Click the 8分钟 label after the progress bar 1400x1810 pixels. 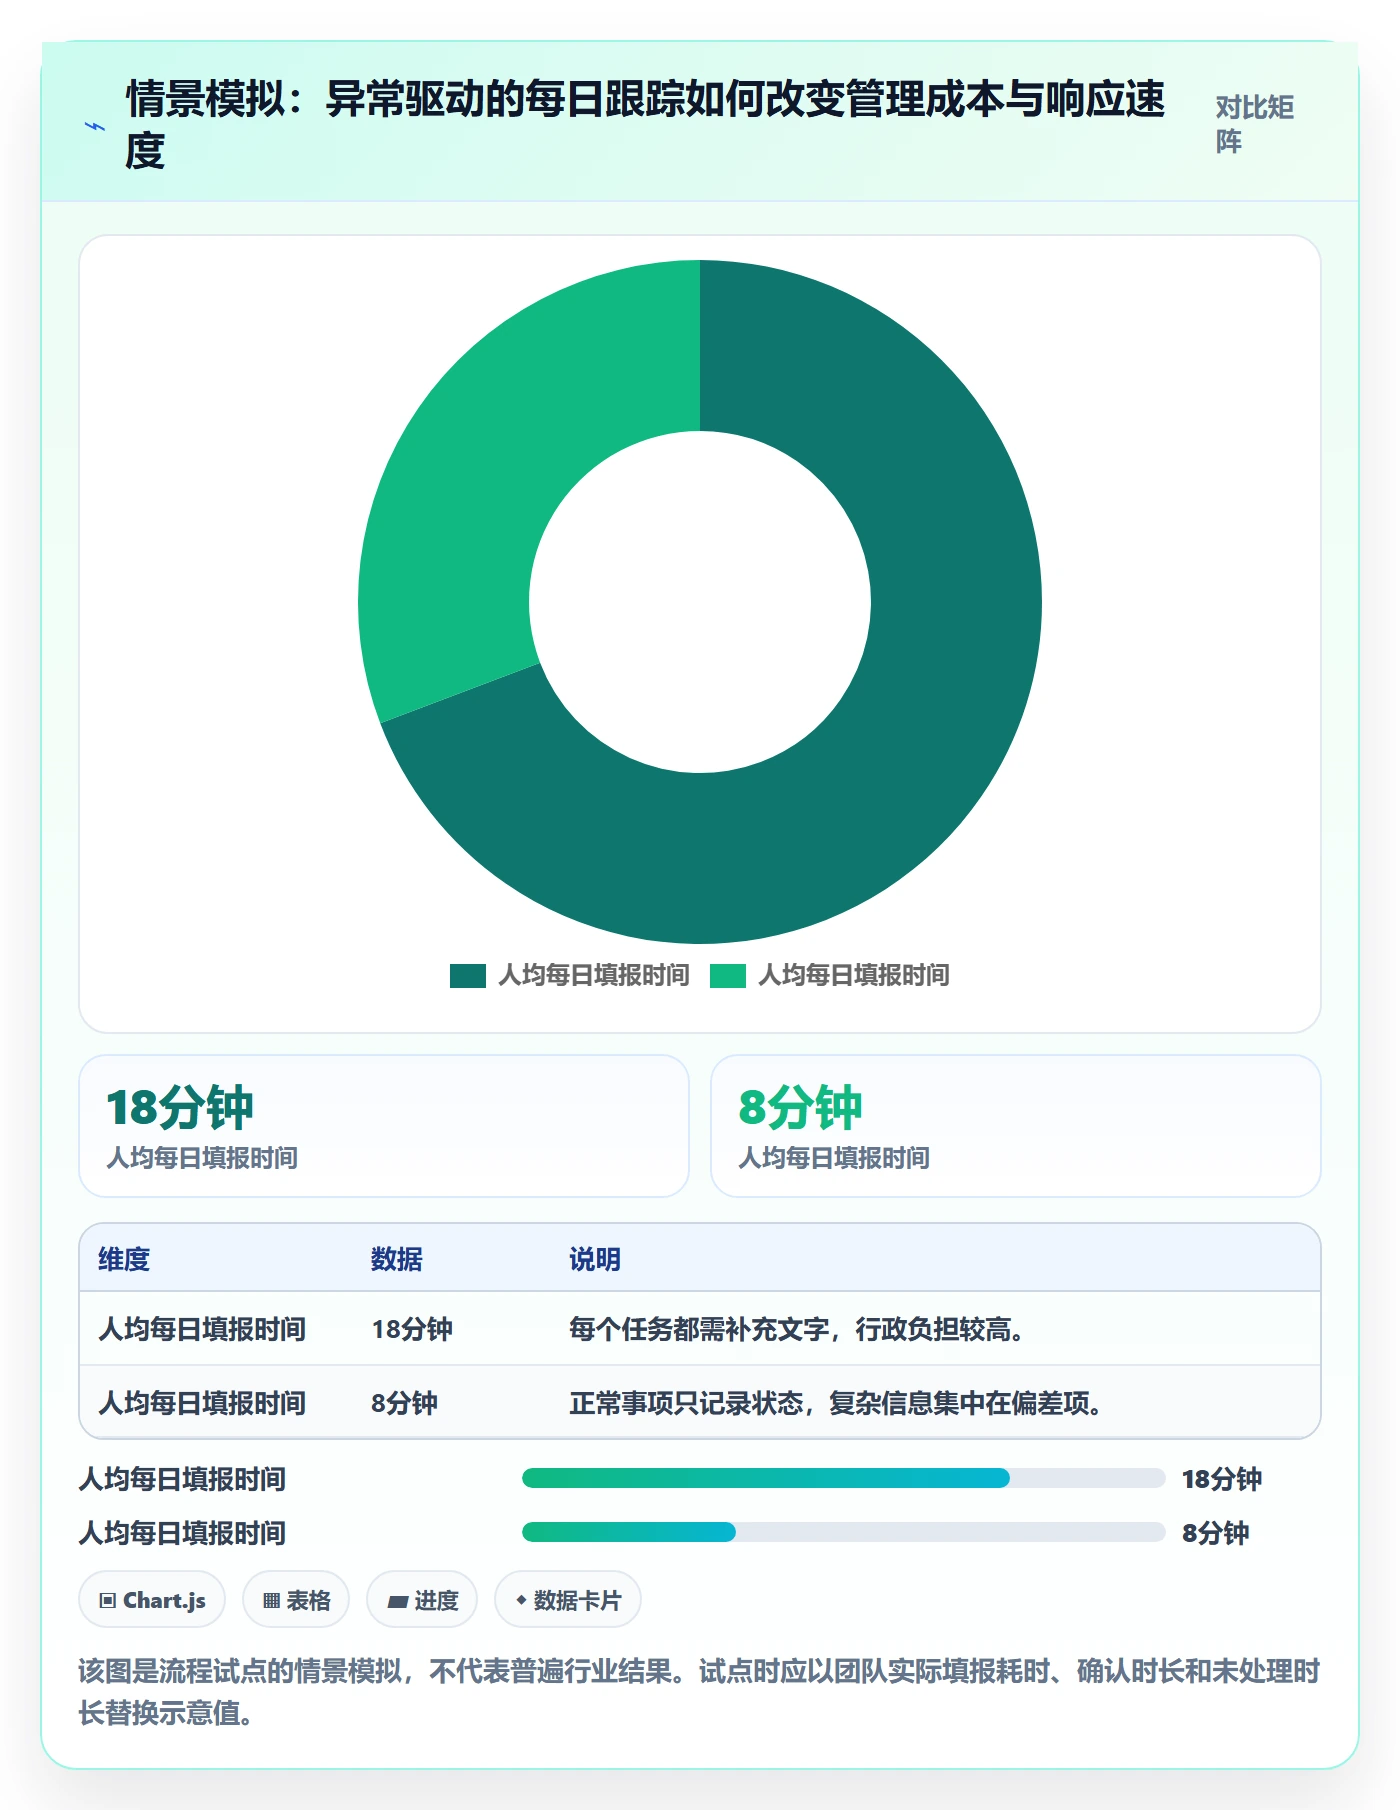pyautogui.click(x=1215, y=1533)
